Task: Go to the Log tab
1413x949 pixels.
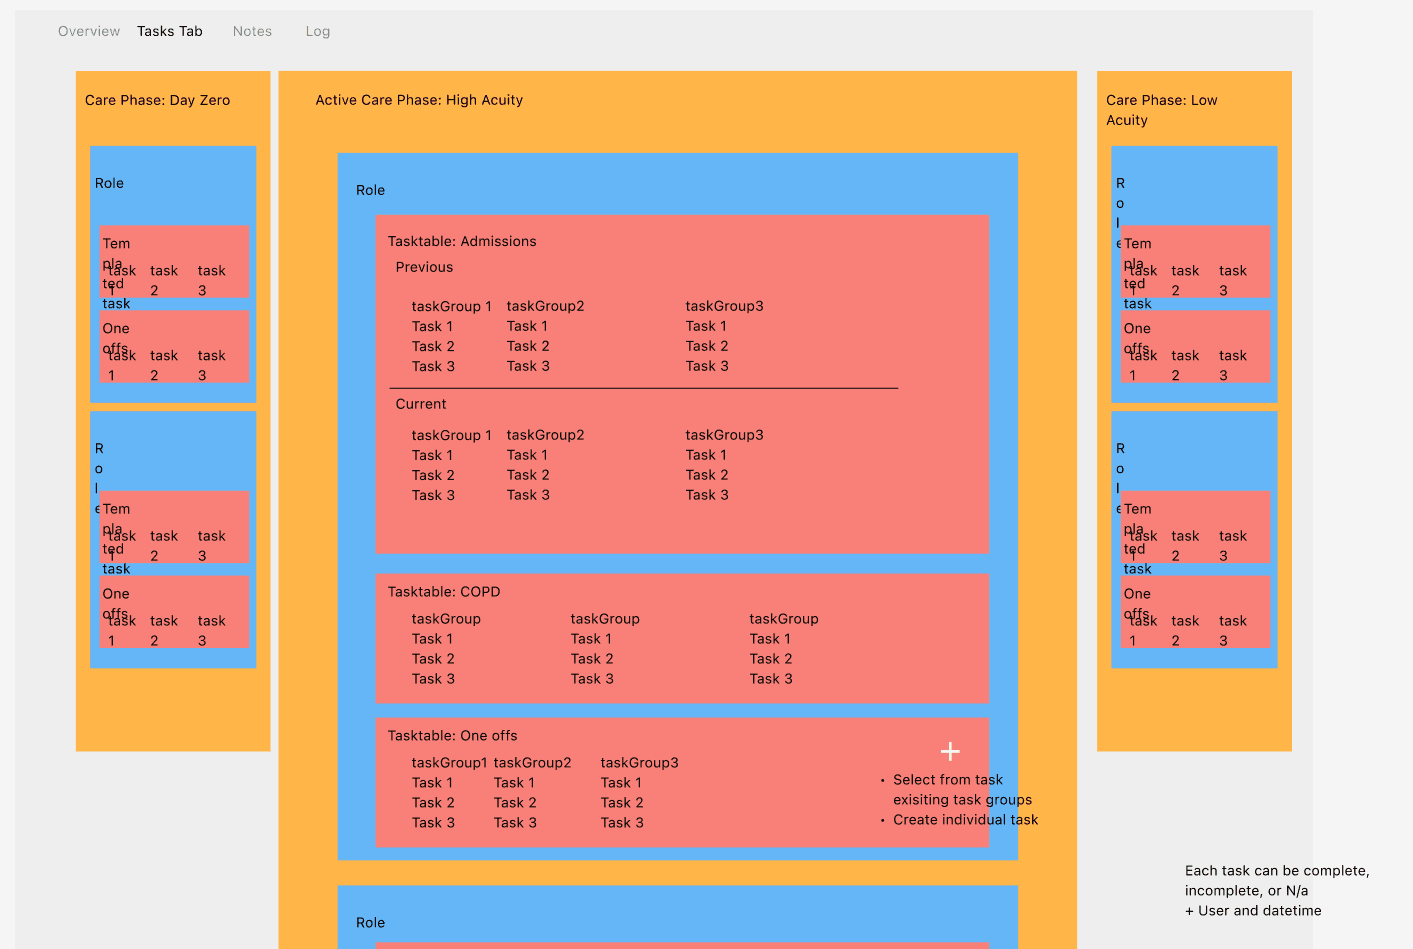Action: 318,31
